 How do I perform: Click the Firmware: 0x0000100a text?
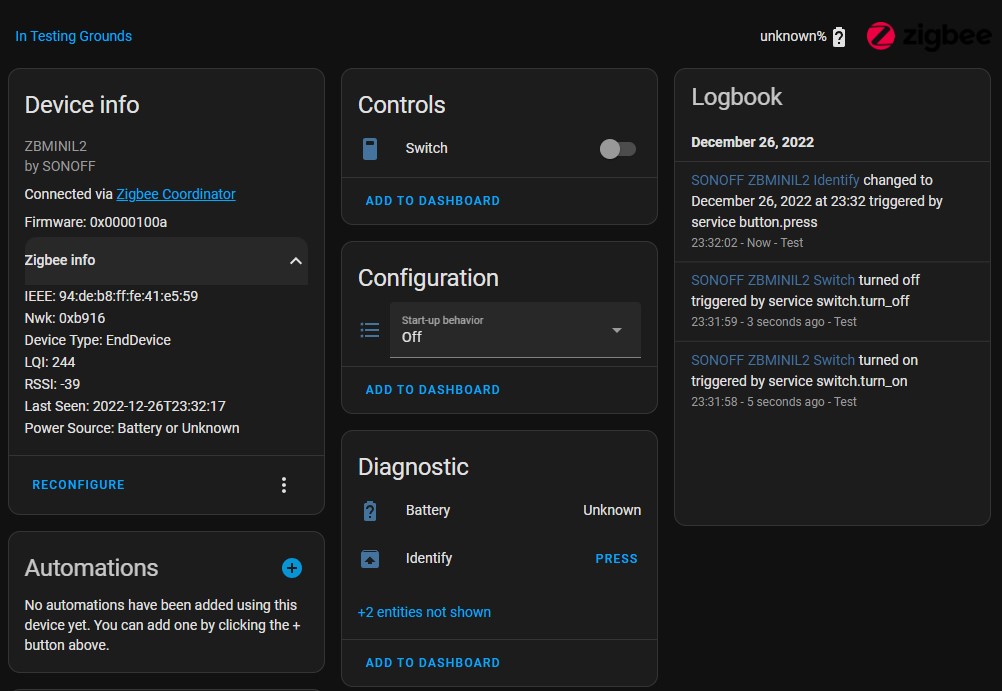(96, 222)
